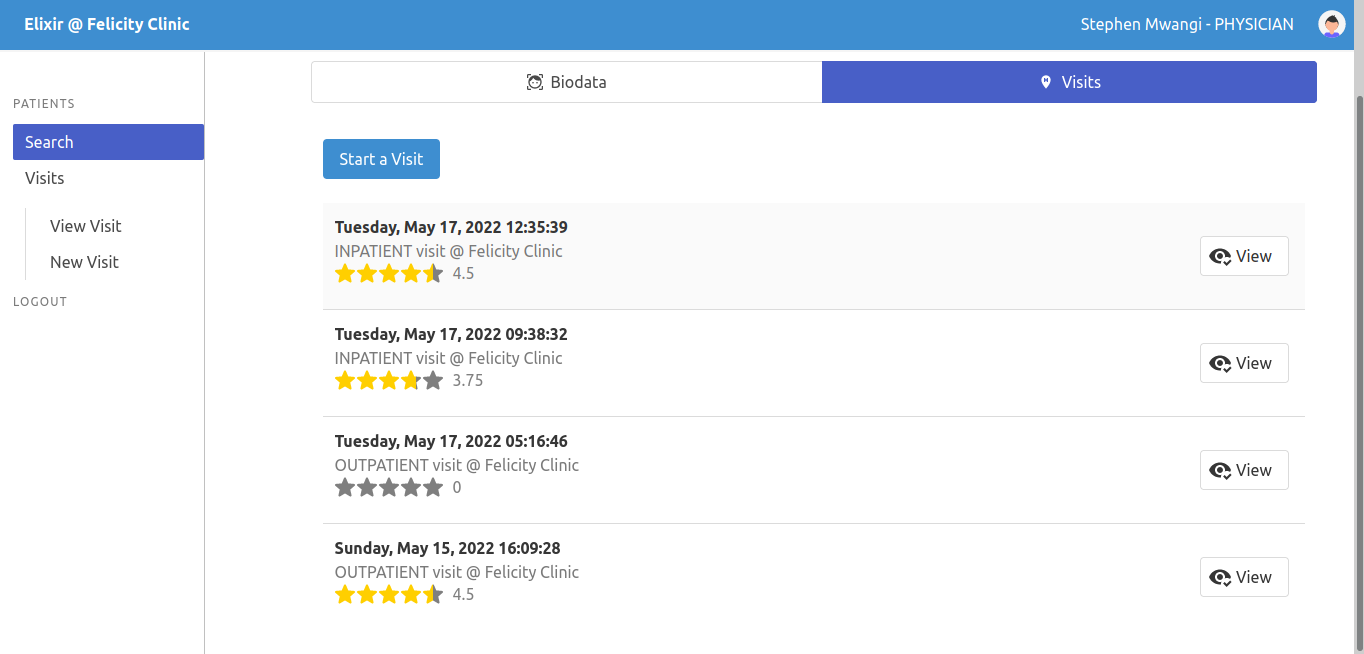Click the gray fifth star of 09:38:32 visit
1364x654 pixels.
pos(433,380)
